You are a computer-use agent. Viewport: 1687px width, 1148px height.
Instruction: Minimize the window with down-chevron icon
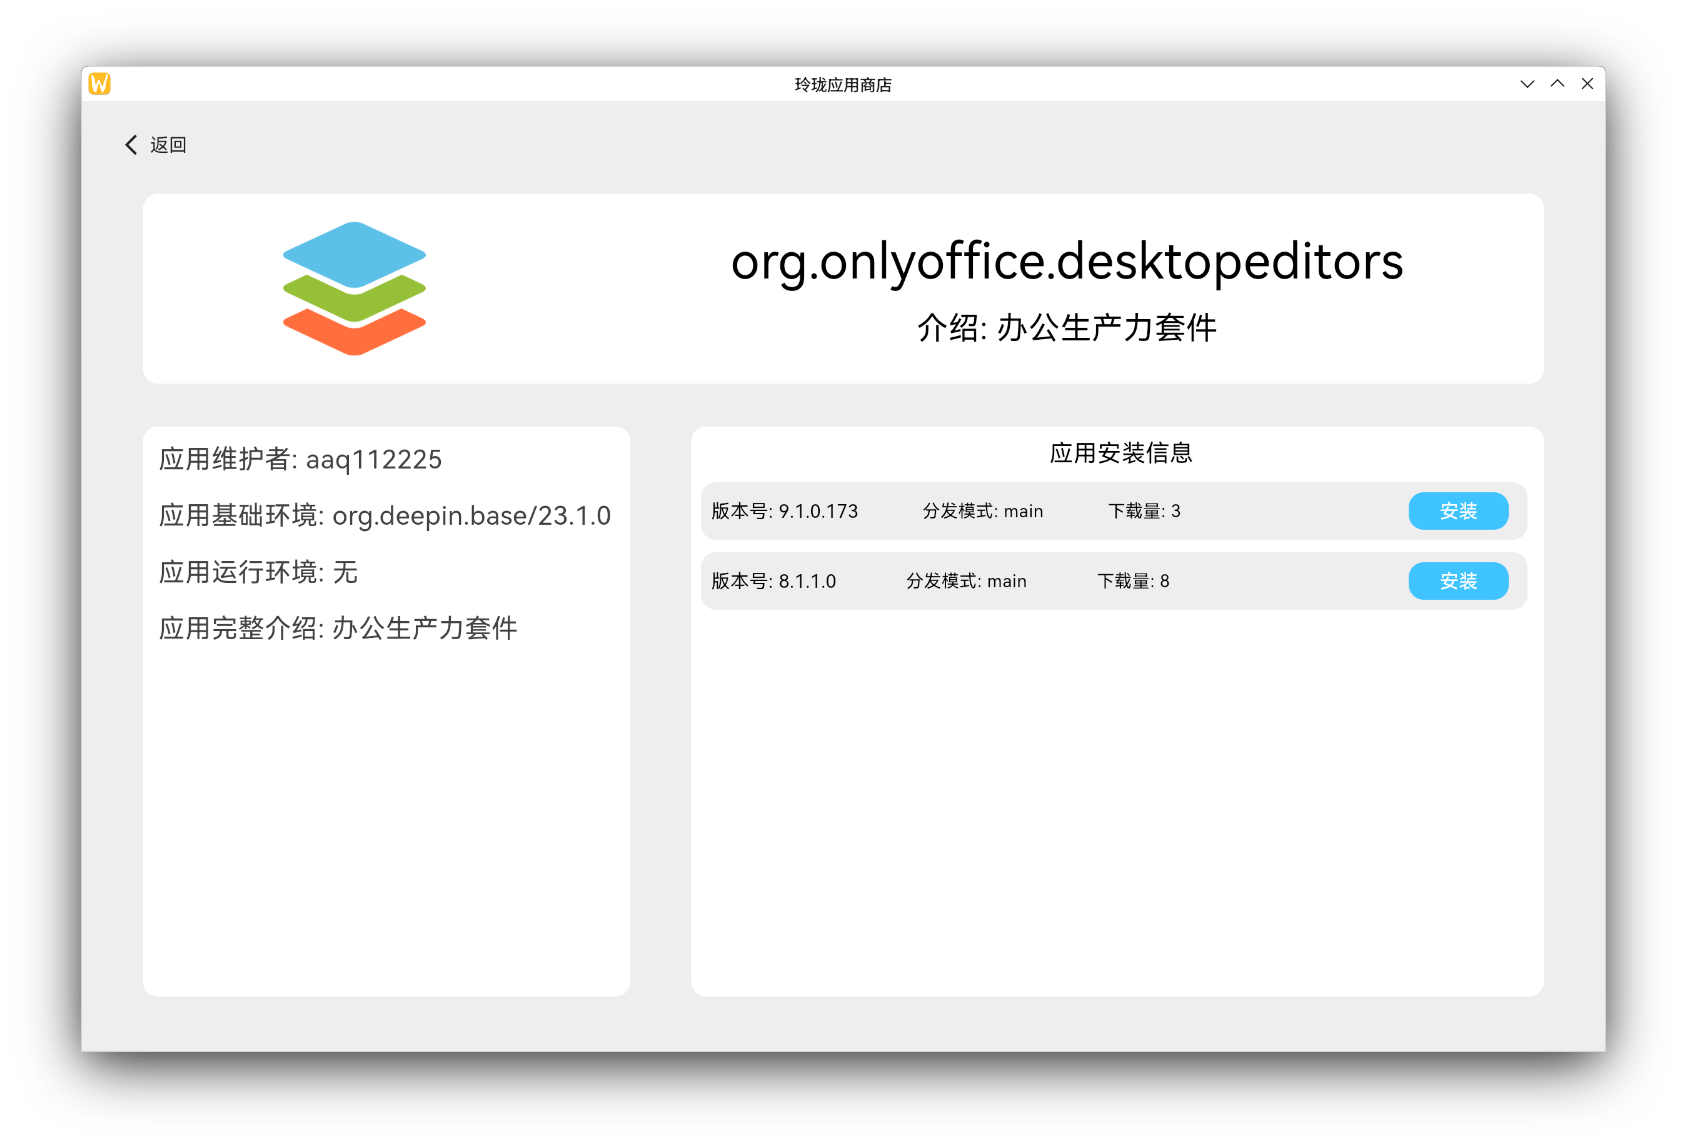click(1527, 84)
